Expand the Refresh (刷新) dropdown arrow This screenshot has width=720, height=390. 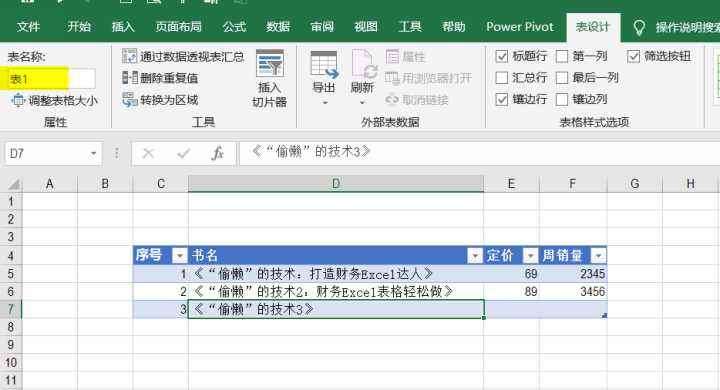click(x=362, y=103)
